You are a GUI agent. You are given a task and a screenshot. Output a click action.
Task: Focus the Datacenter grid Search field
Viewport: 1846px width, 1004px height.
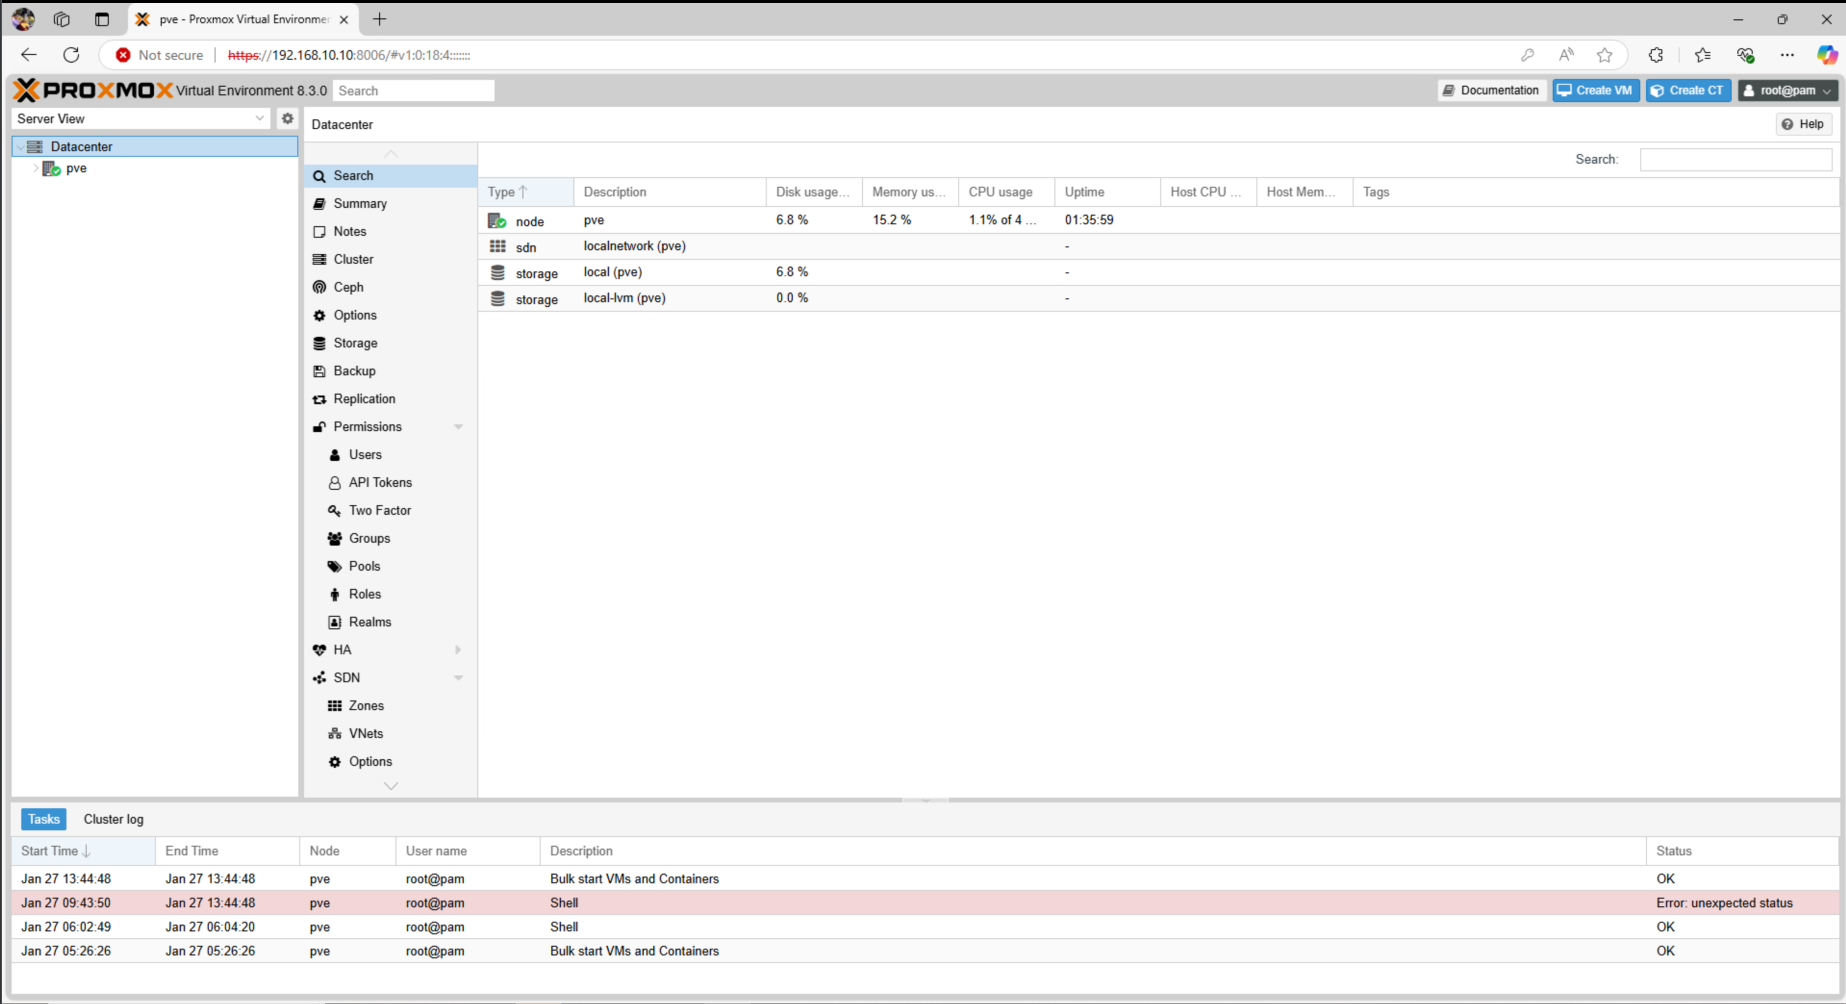[x=1735, y=159]
